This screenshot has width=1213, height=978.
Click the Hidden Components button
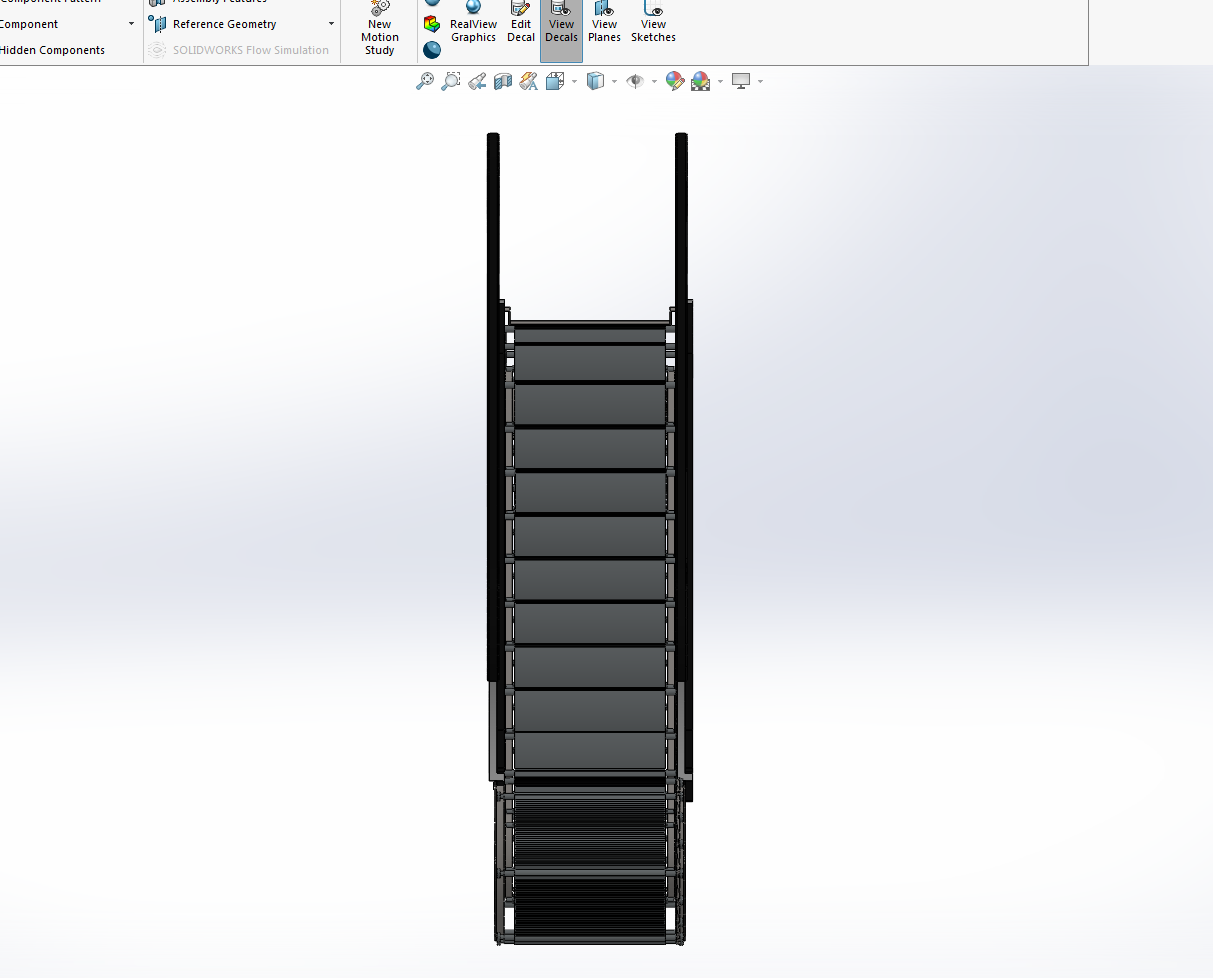[52, 50]
